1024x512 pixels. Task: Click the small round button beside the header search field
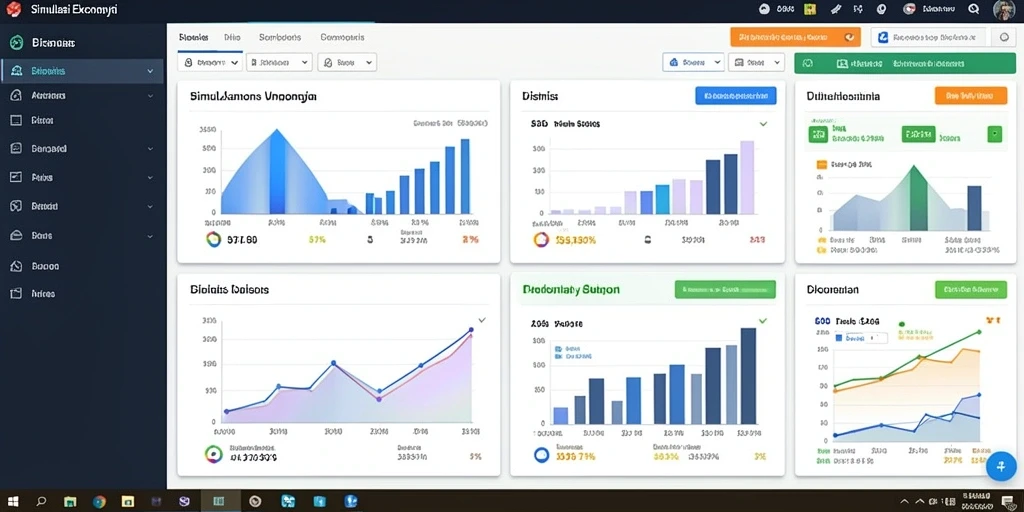(1004, 37)
